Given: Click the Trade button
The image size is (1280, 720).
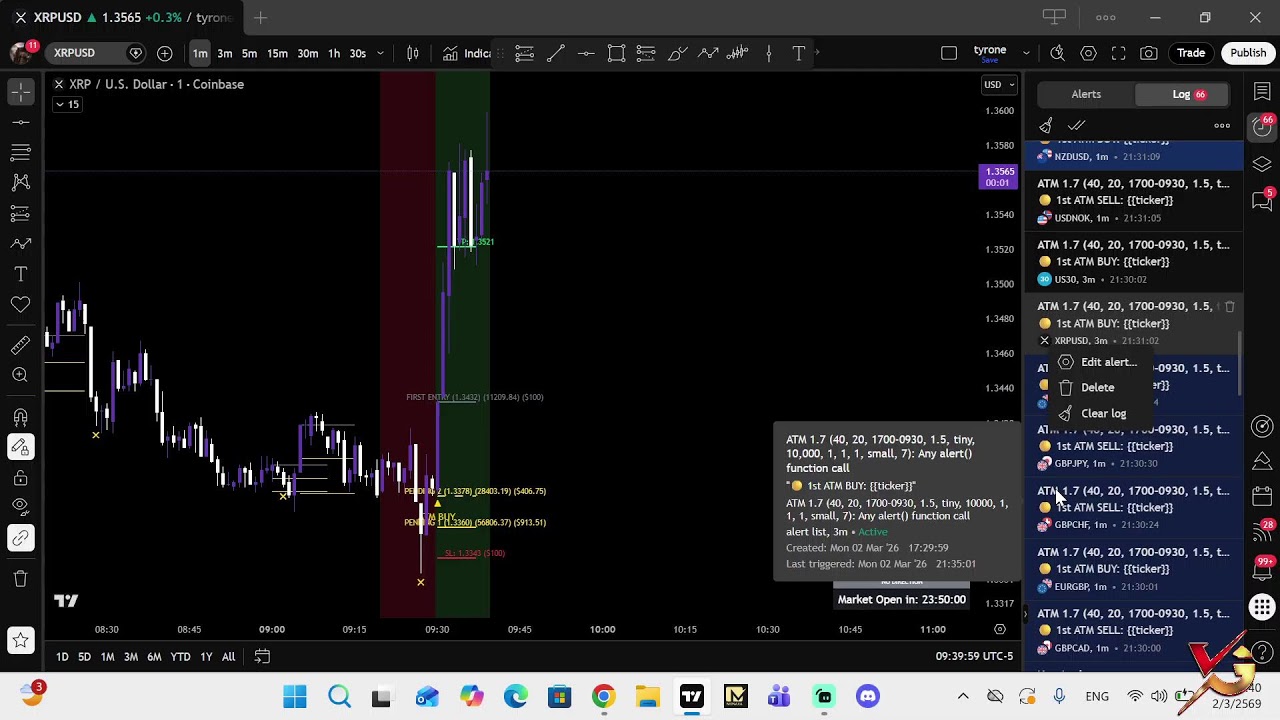Looking at the screenshot, I should tap(1191, 53).
